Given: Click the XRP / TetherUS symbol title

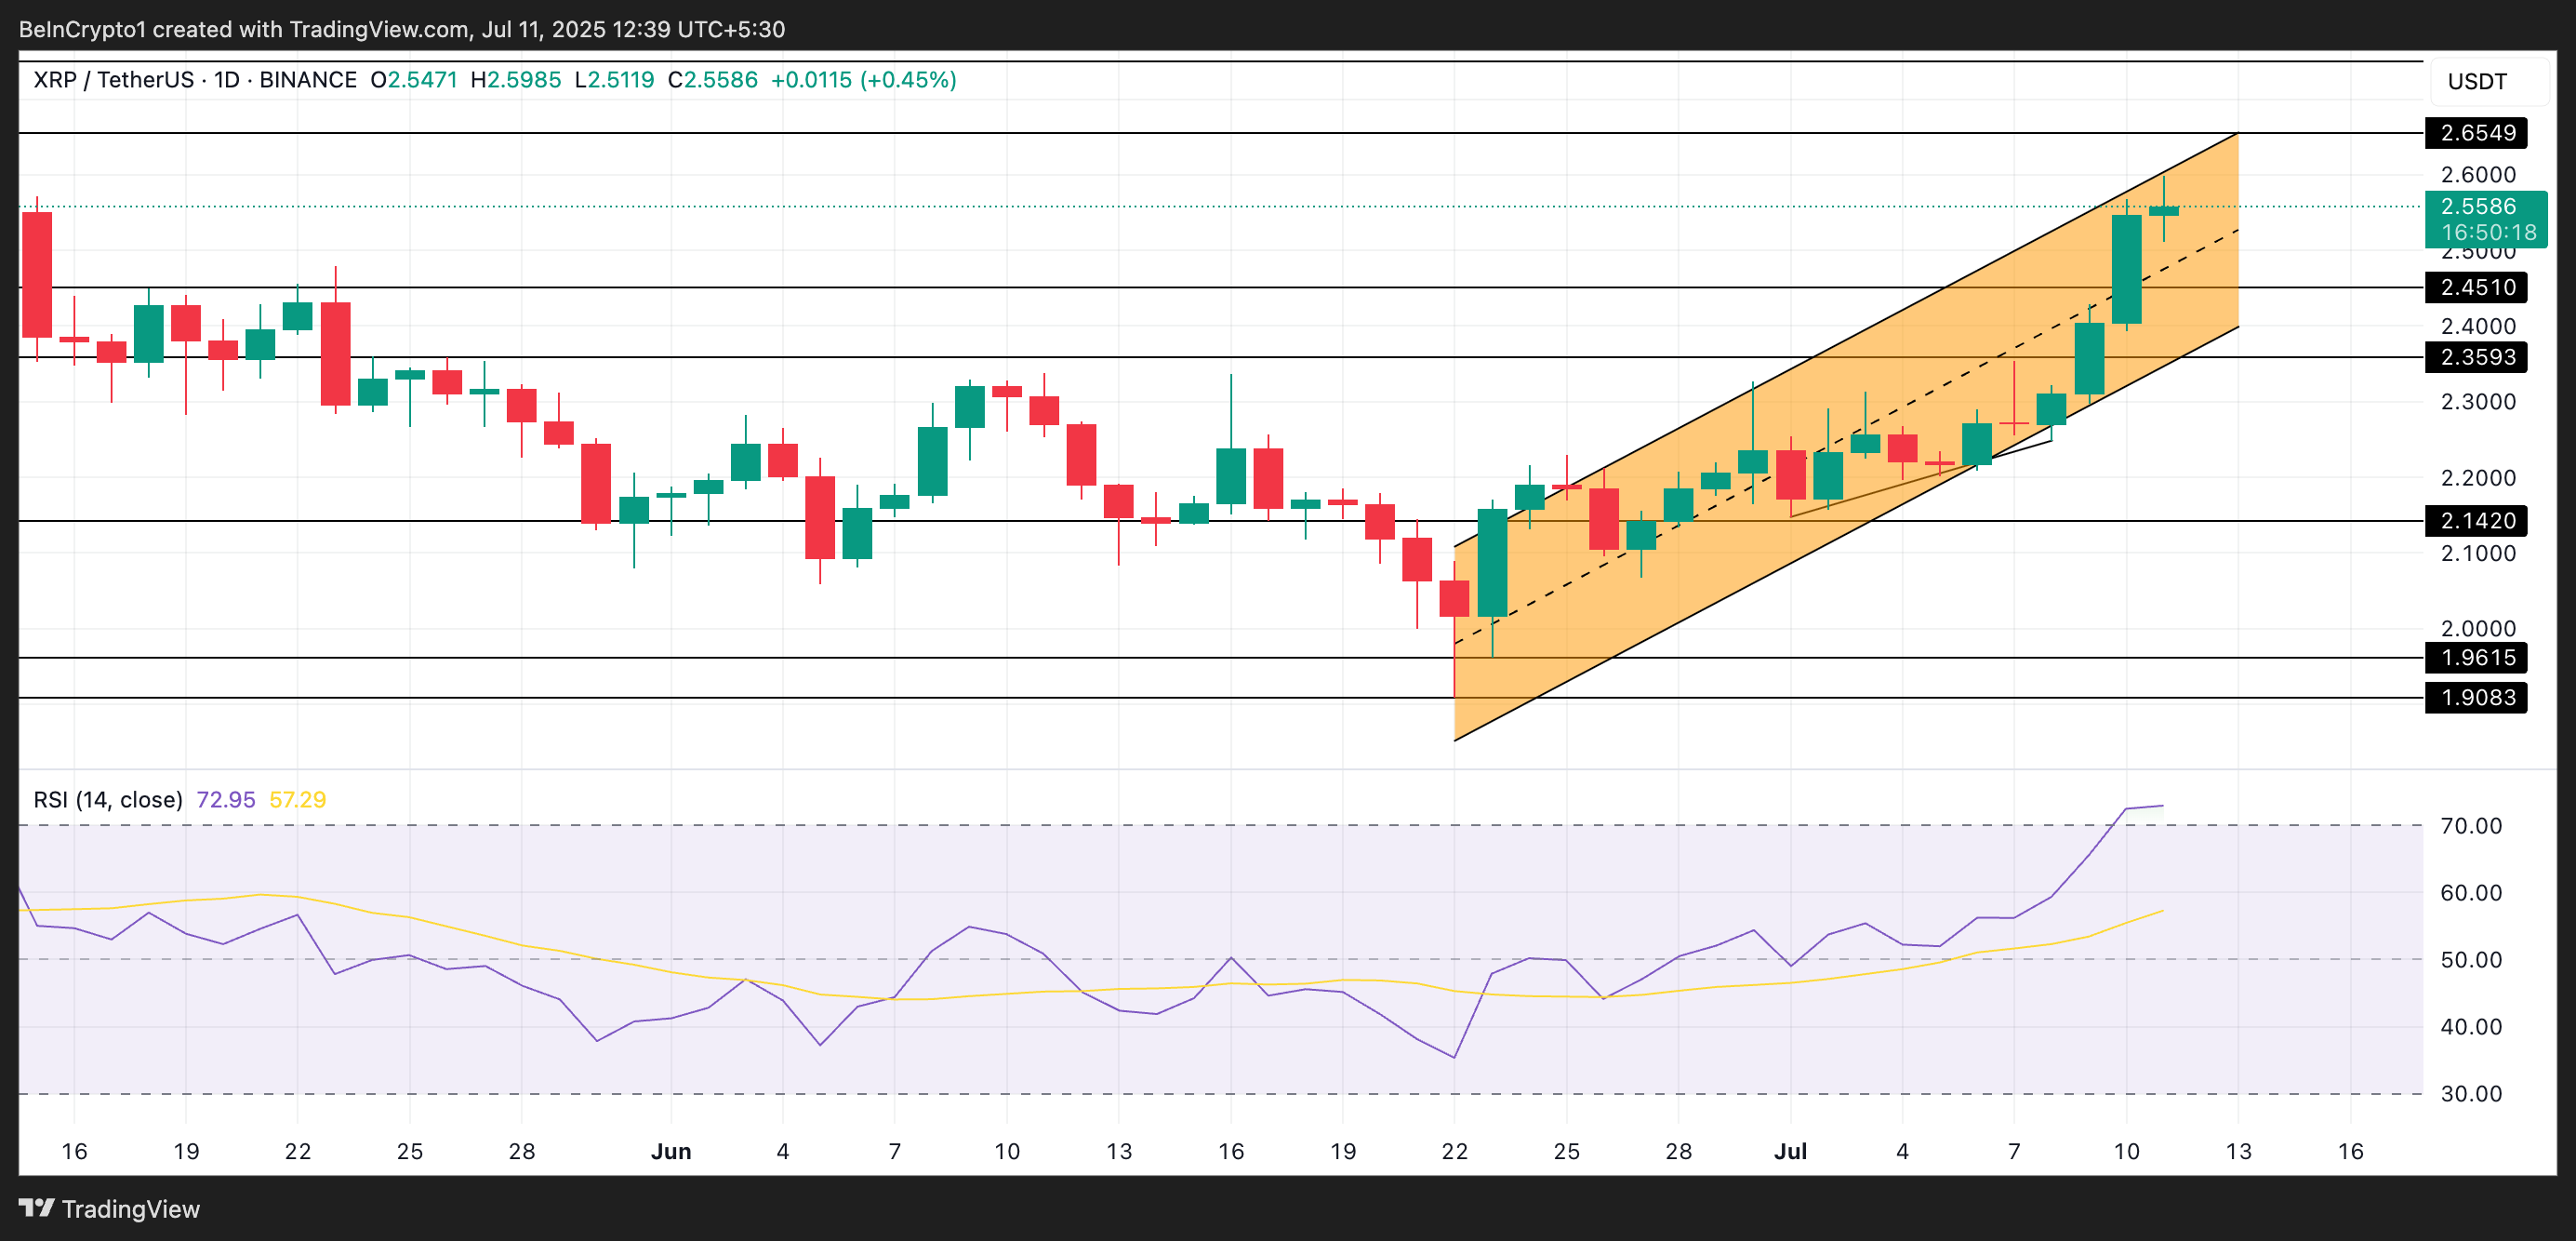Looking at the screenshot, I should [113, 80].
